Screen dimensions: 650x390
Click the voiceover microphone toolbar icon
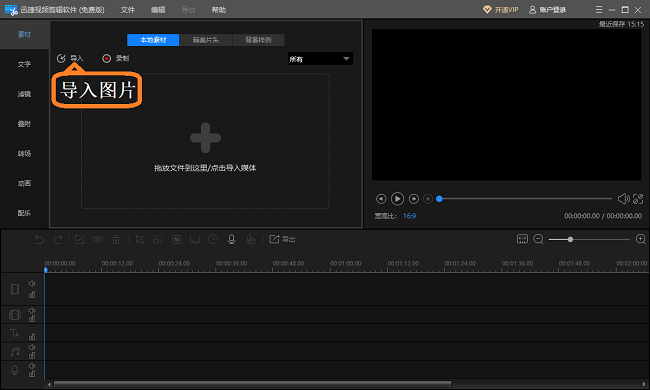point(232,239)
